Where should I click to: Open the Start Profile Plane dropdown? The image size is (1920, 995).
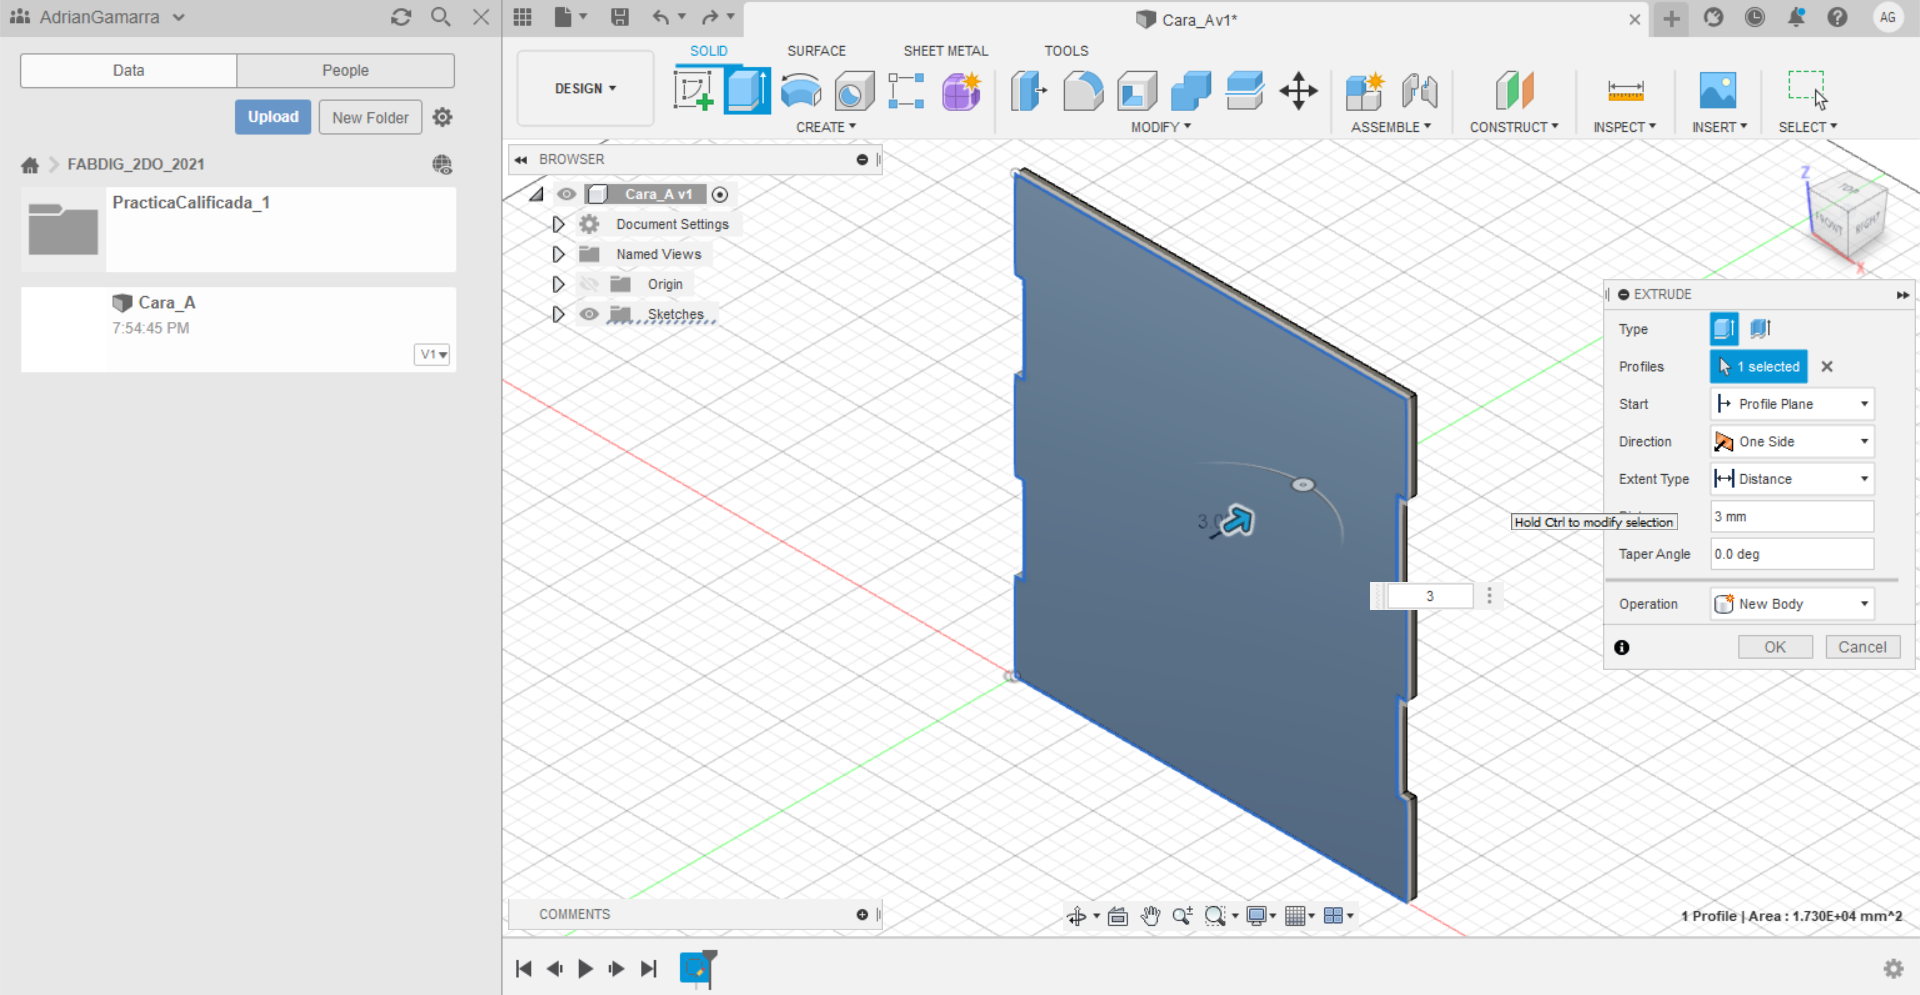(1792, 404)
